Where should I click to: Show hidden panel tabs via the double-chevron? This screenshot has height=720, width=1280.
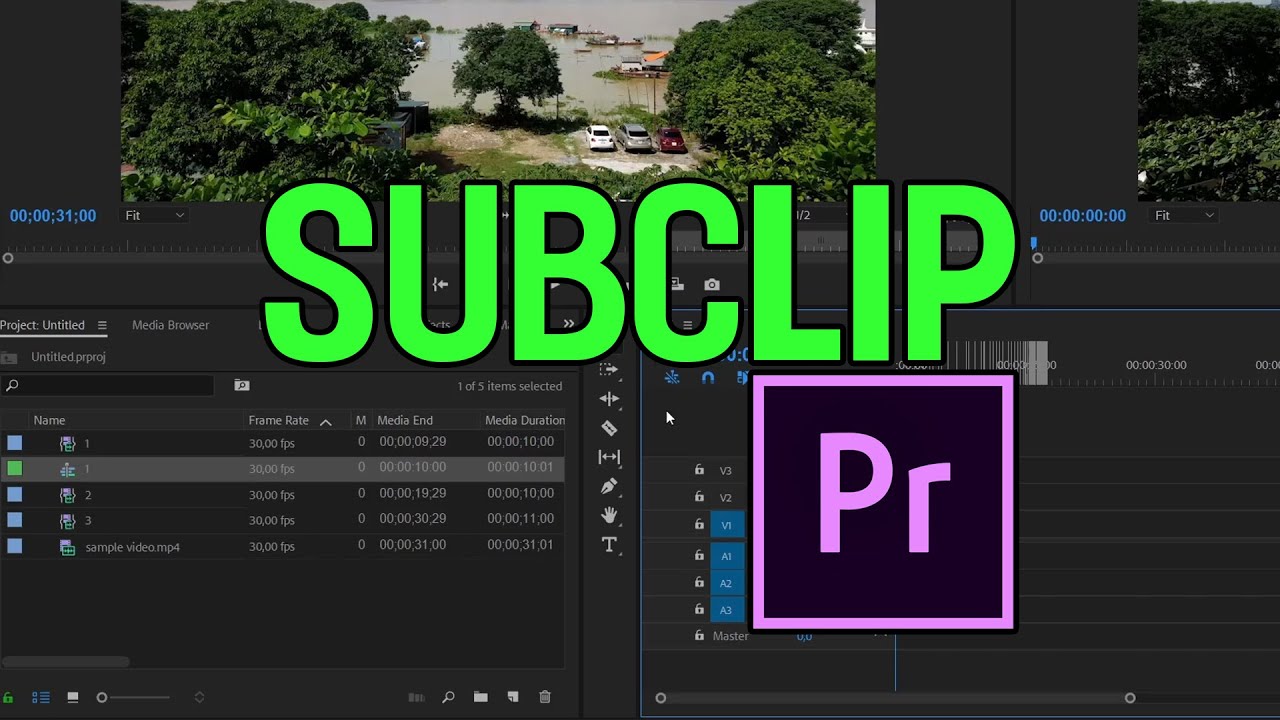click(569, 324)
